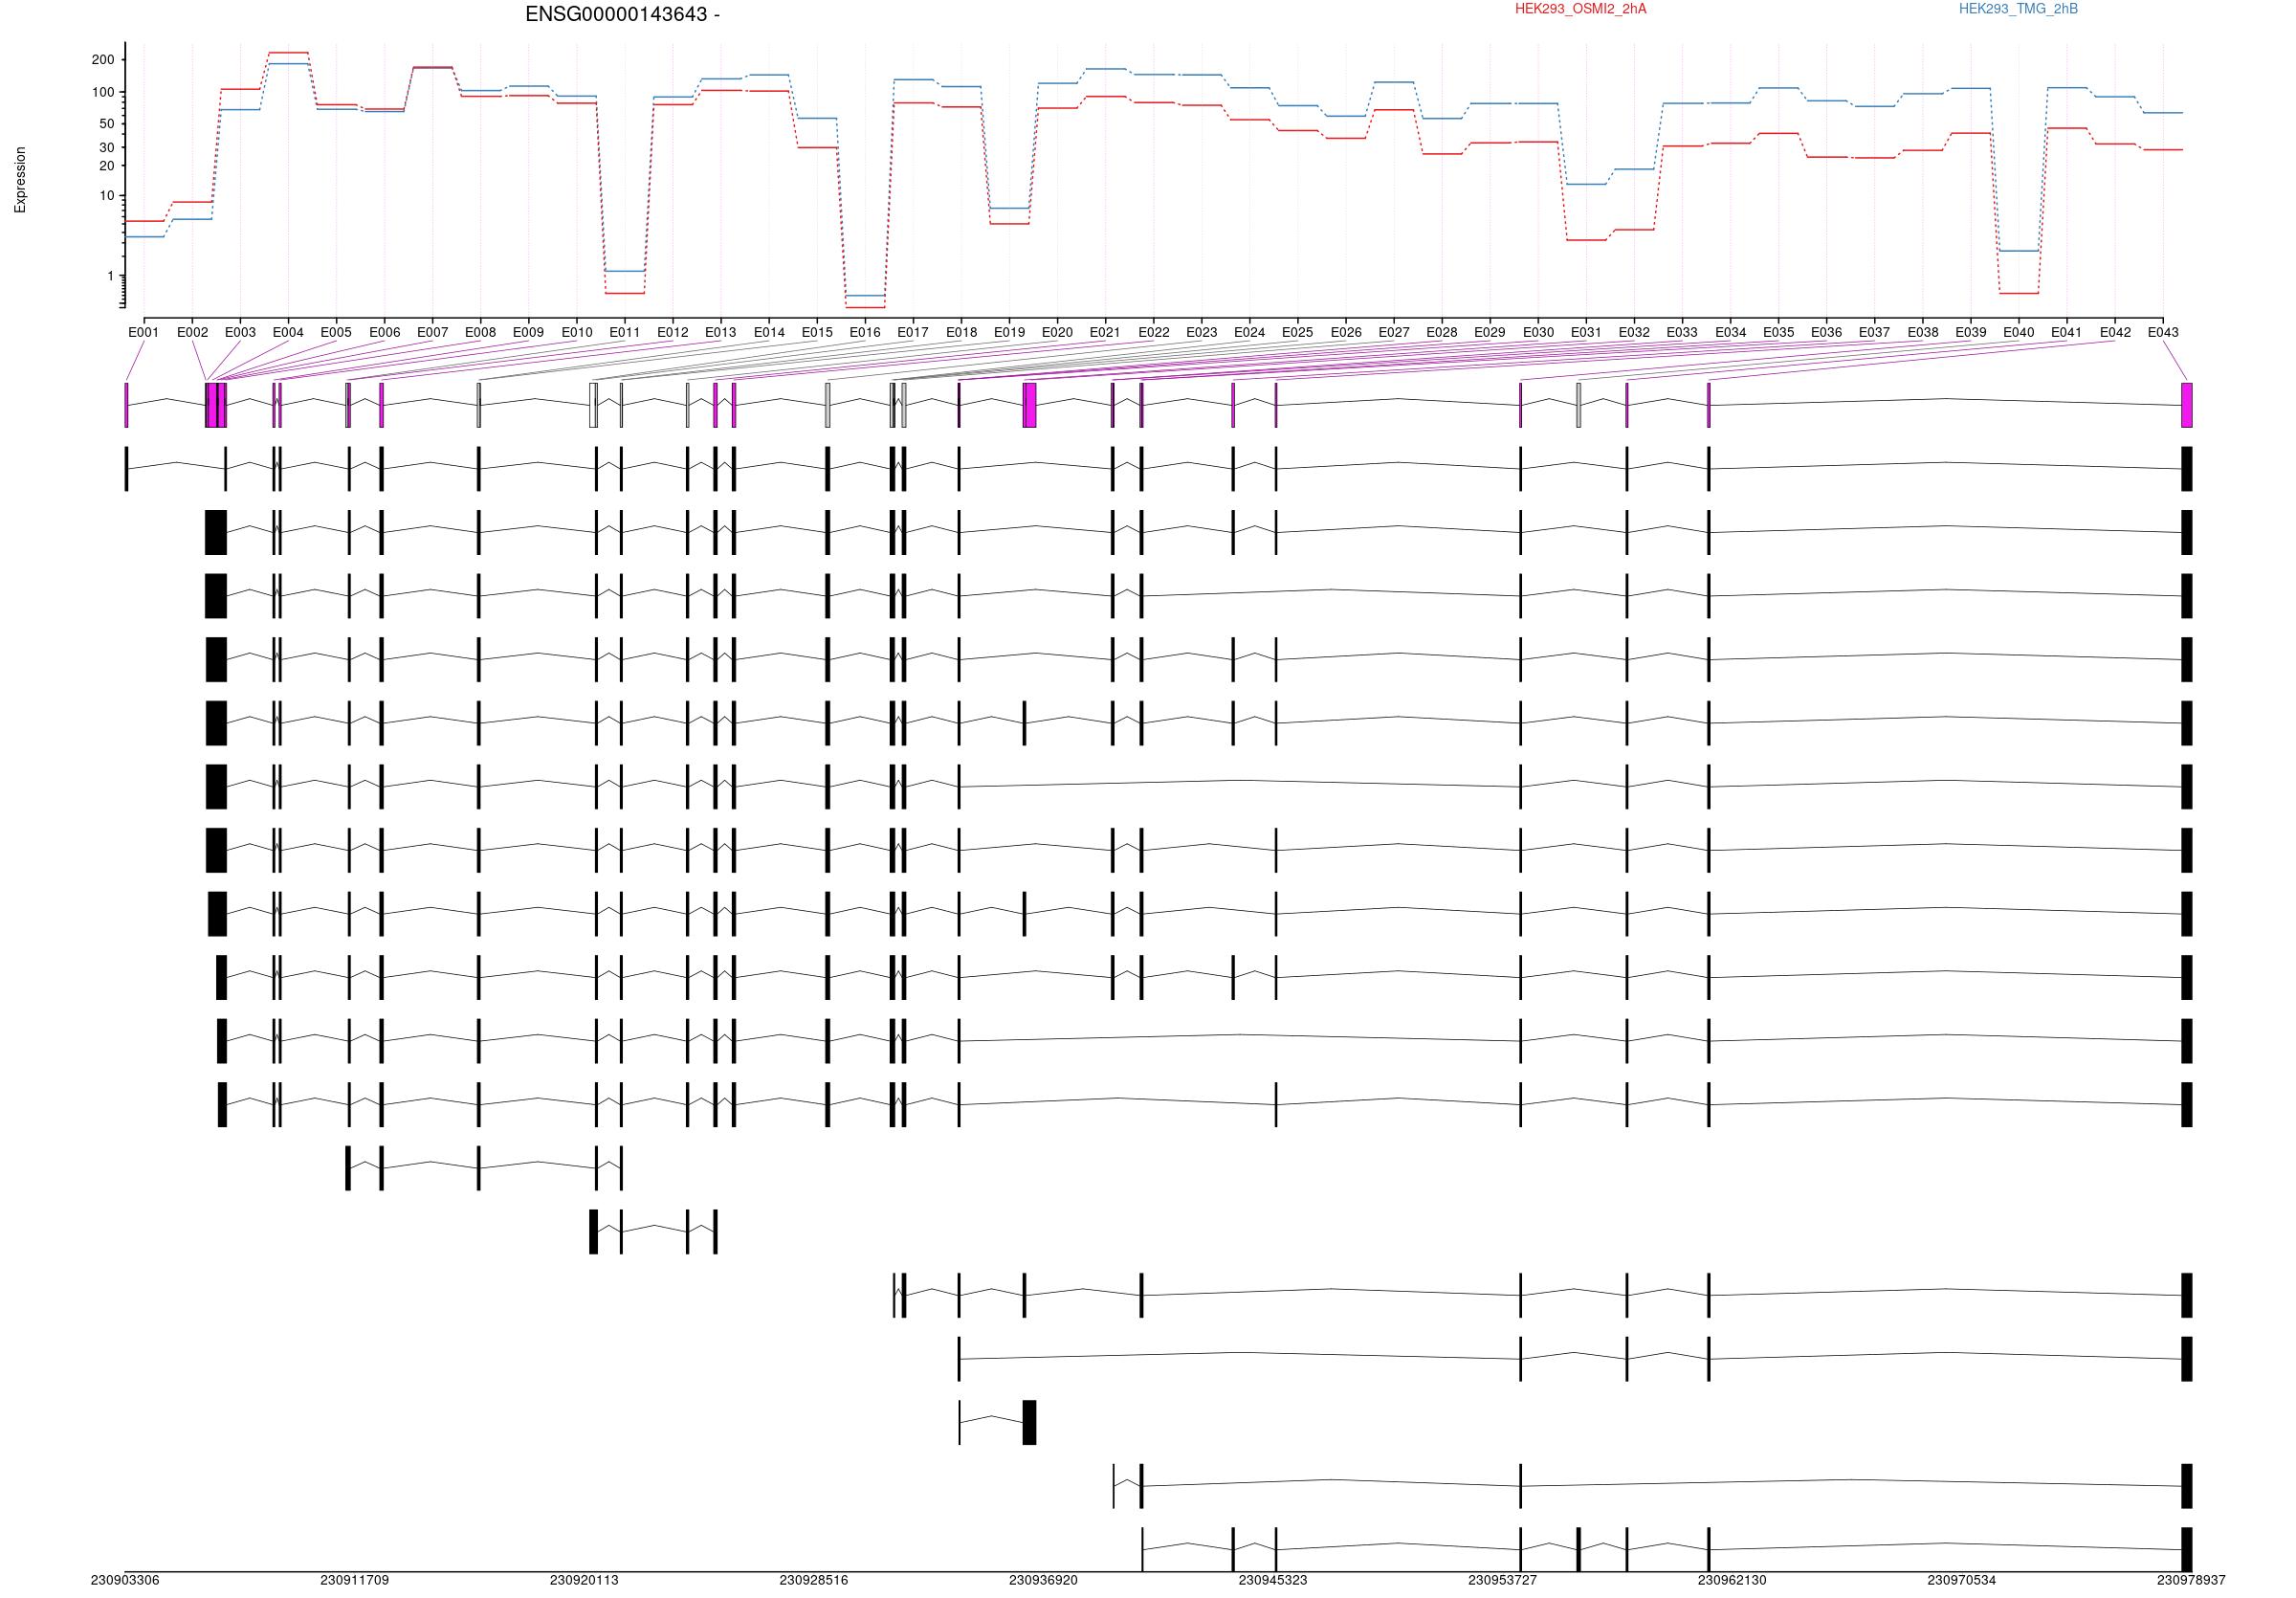Click exon label E040
Image resolution: width=2296 pixels, height=1598 pixels.
[2019, 332]
